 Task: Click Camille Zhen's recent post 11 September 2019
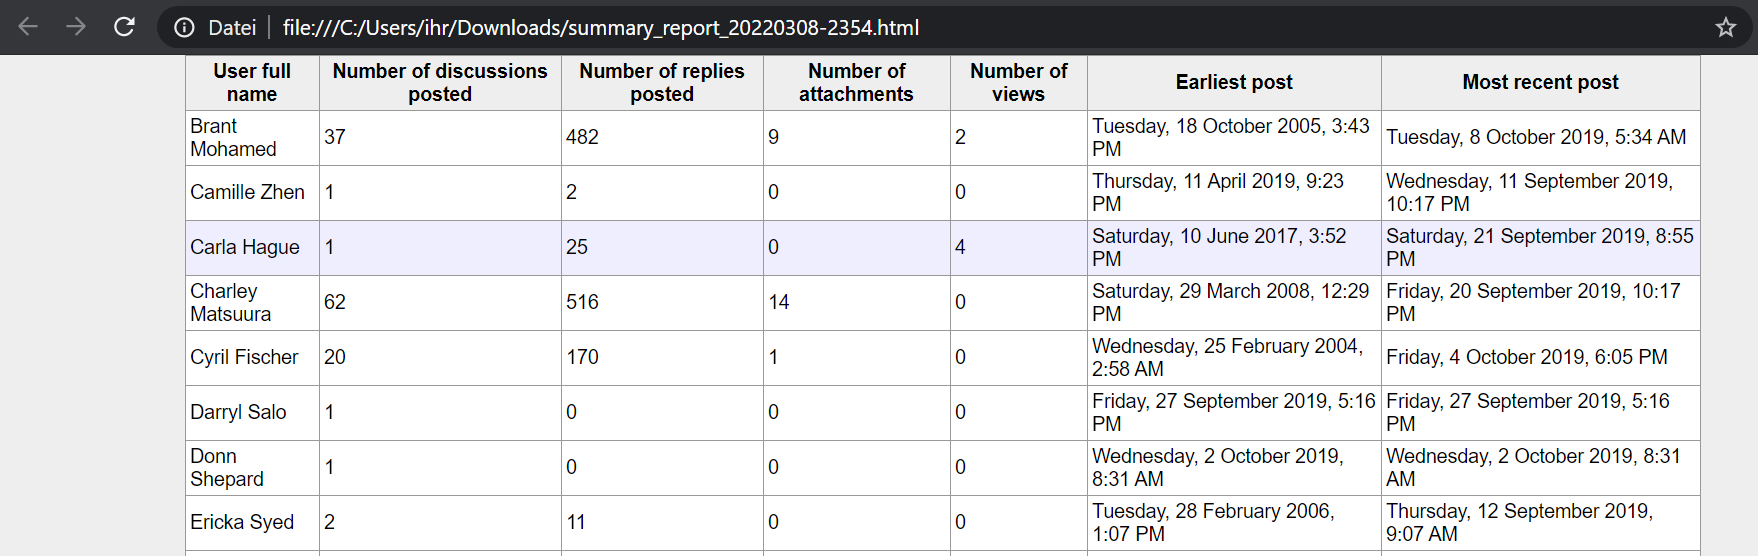pos(1529,193)
